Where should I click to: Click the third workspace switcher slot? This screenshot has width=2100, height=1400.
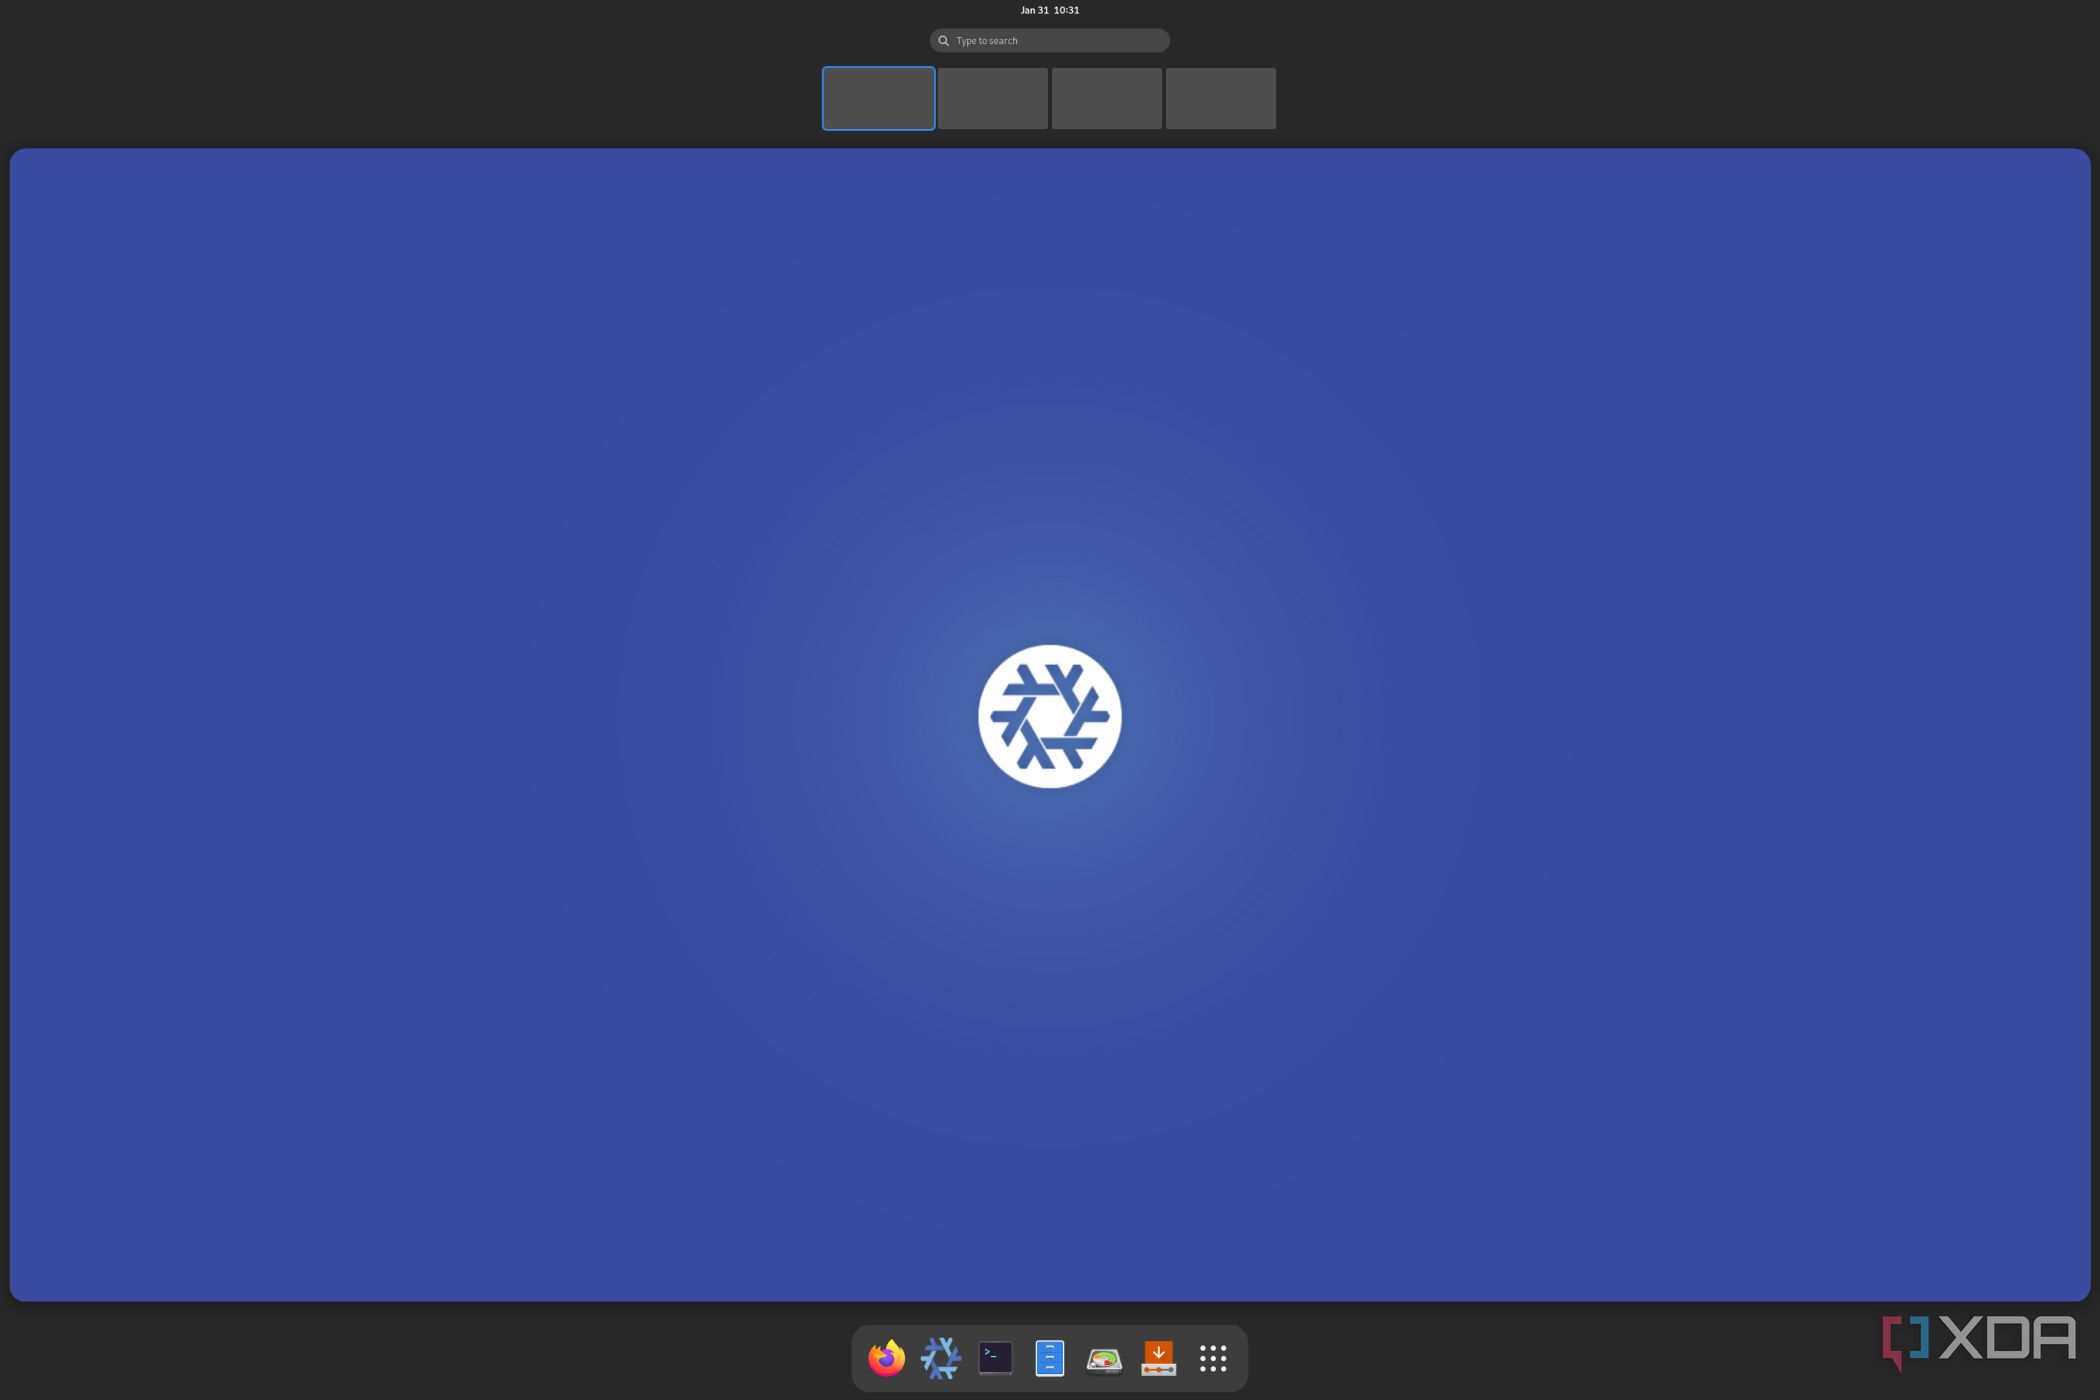[x=1105, y=97]
